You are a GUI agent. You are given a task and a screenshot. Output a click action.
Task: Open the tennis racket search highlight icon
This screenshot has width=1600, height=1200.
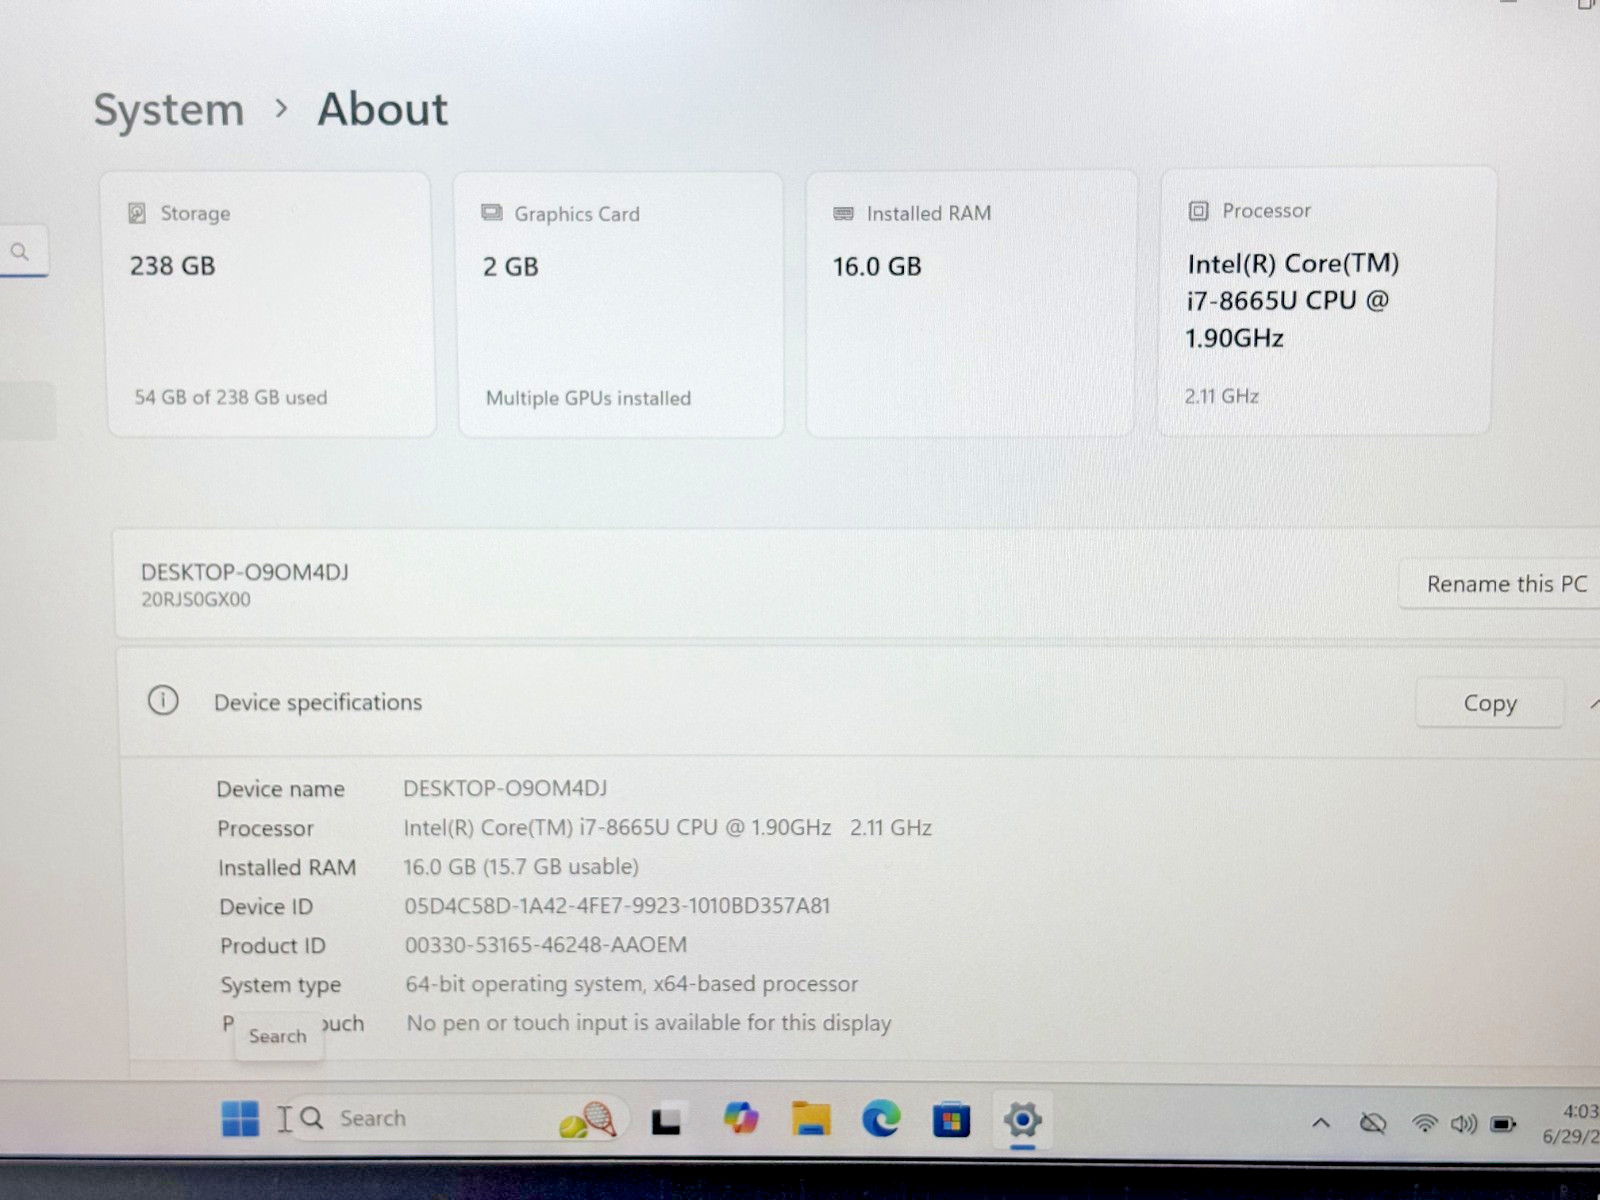pyautogui.click(x=588, y=1119)
